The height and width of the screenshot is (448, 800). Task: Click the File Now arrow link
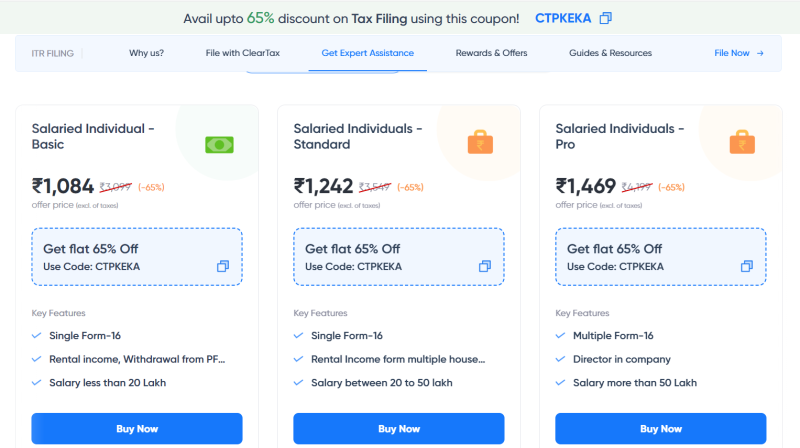point(739,53)
